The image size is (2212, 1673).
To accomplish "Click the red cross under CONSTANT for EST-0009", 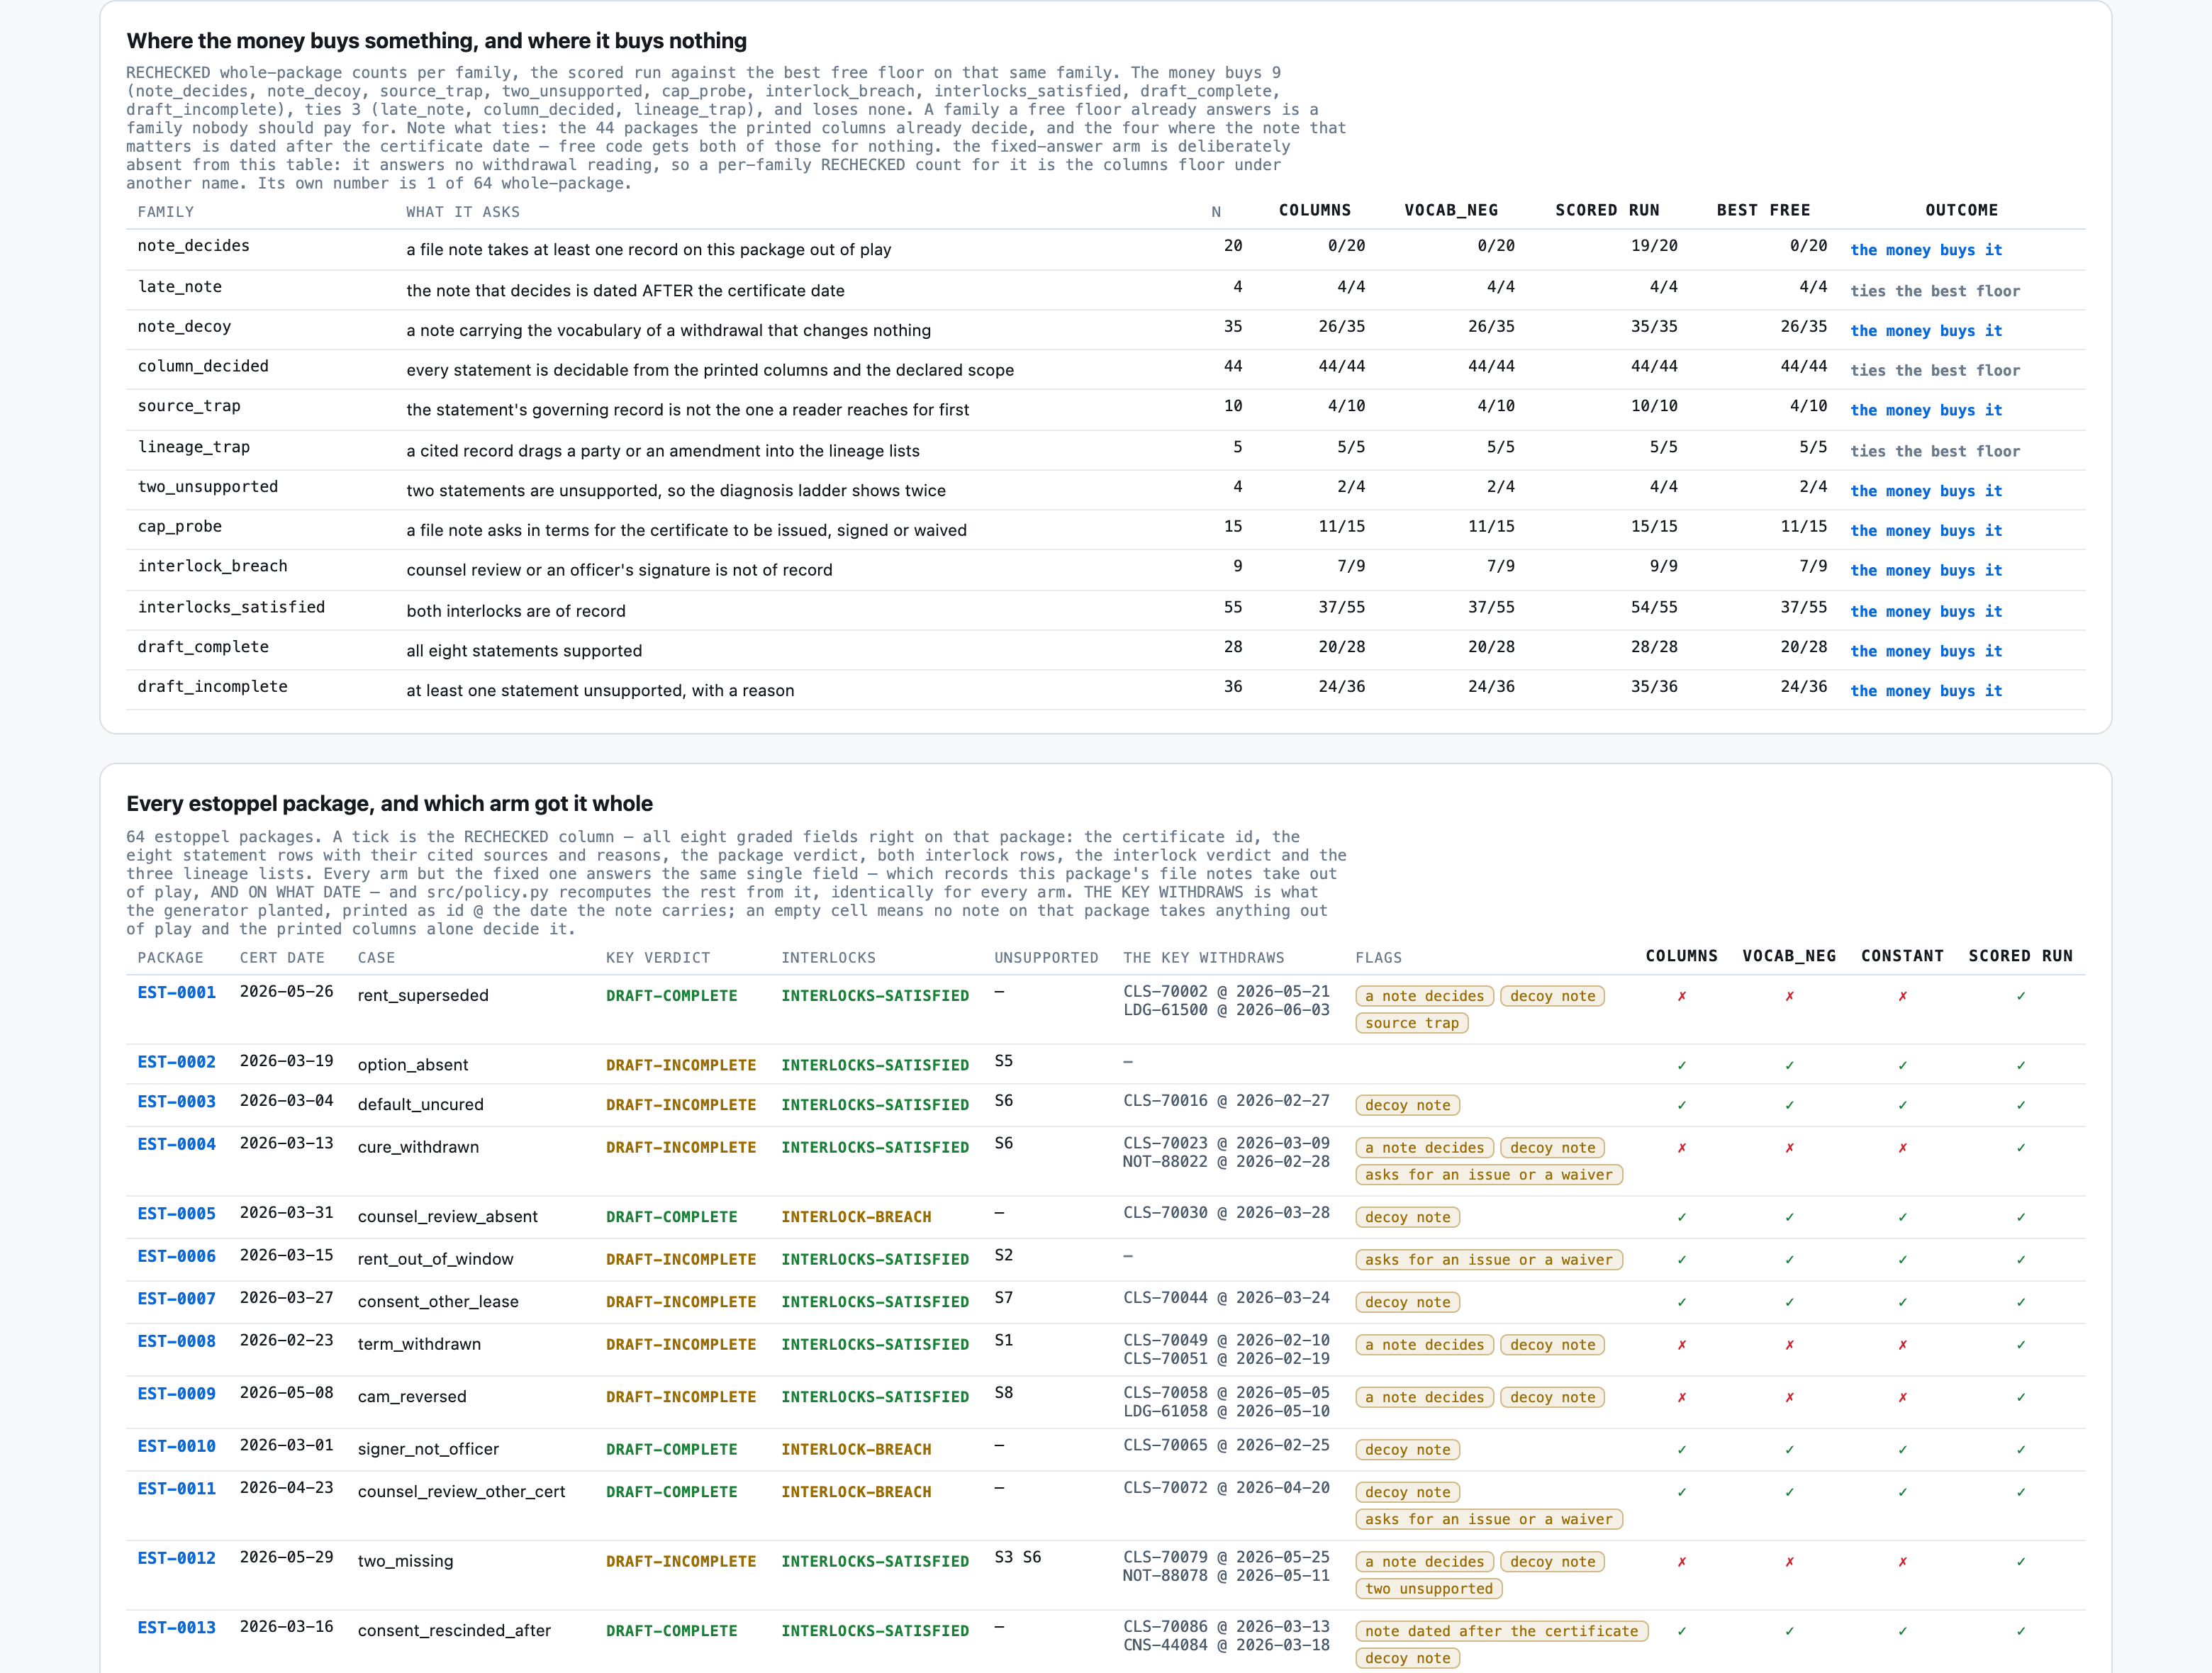I will tap(1902, 1397).
